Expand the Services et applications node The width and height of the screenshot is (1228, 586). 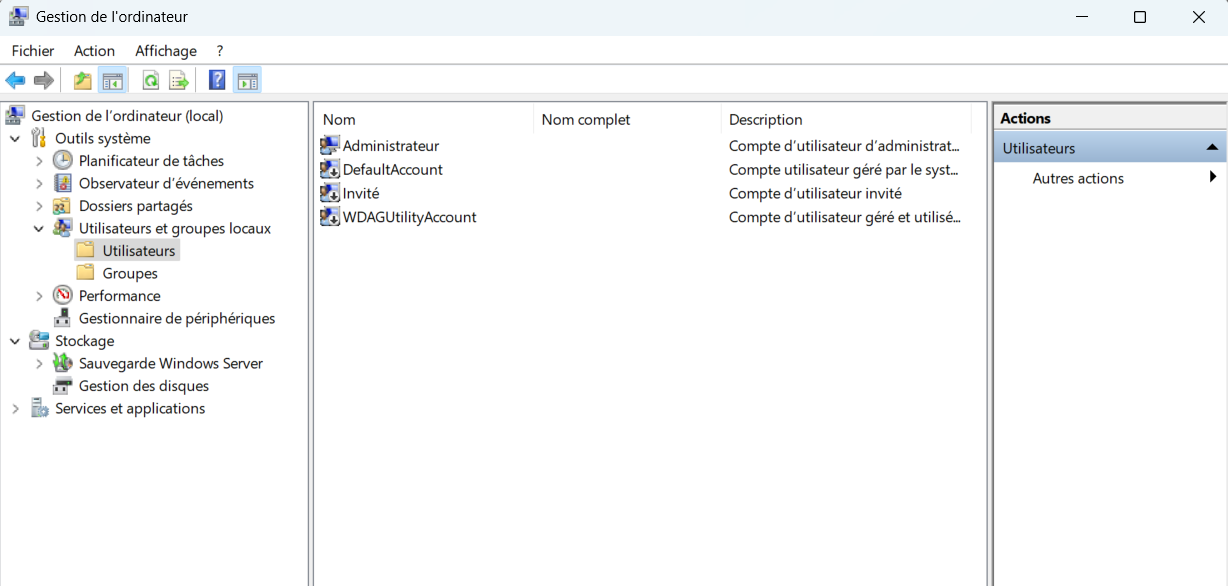point(15,409)
